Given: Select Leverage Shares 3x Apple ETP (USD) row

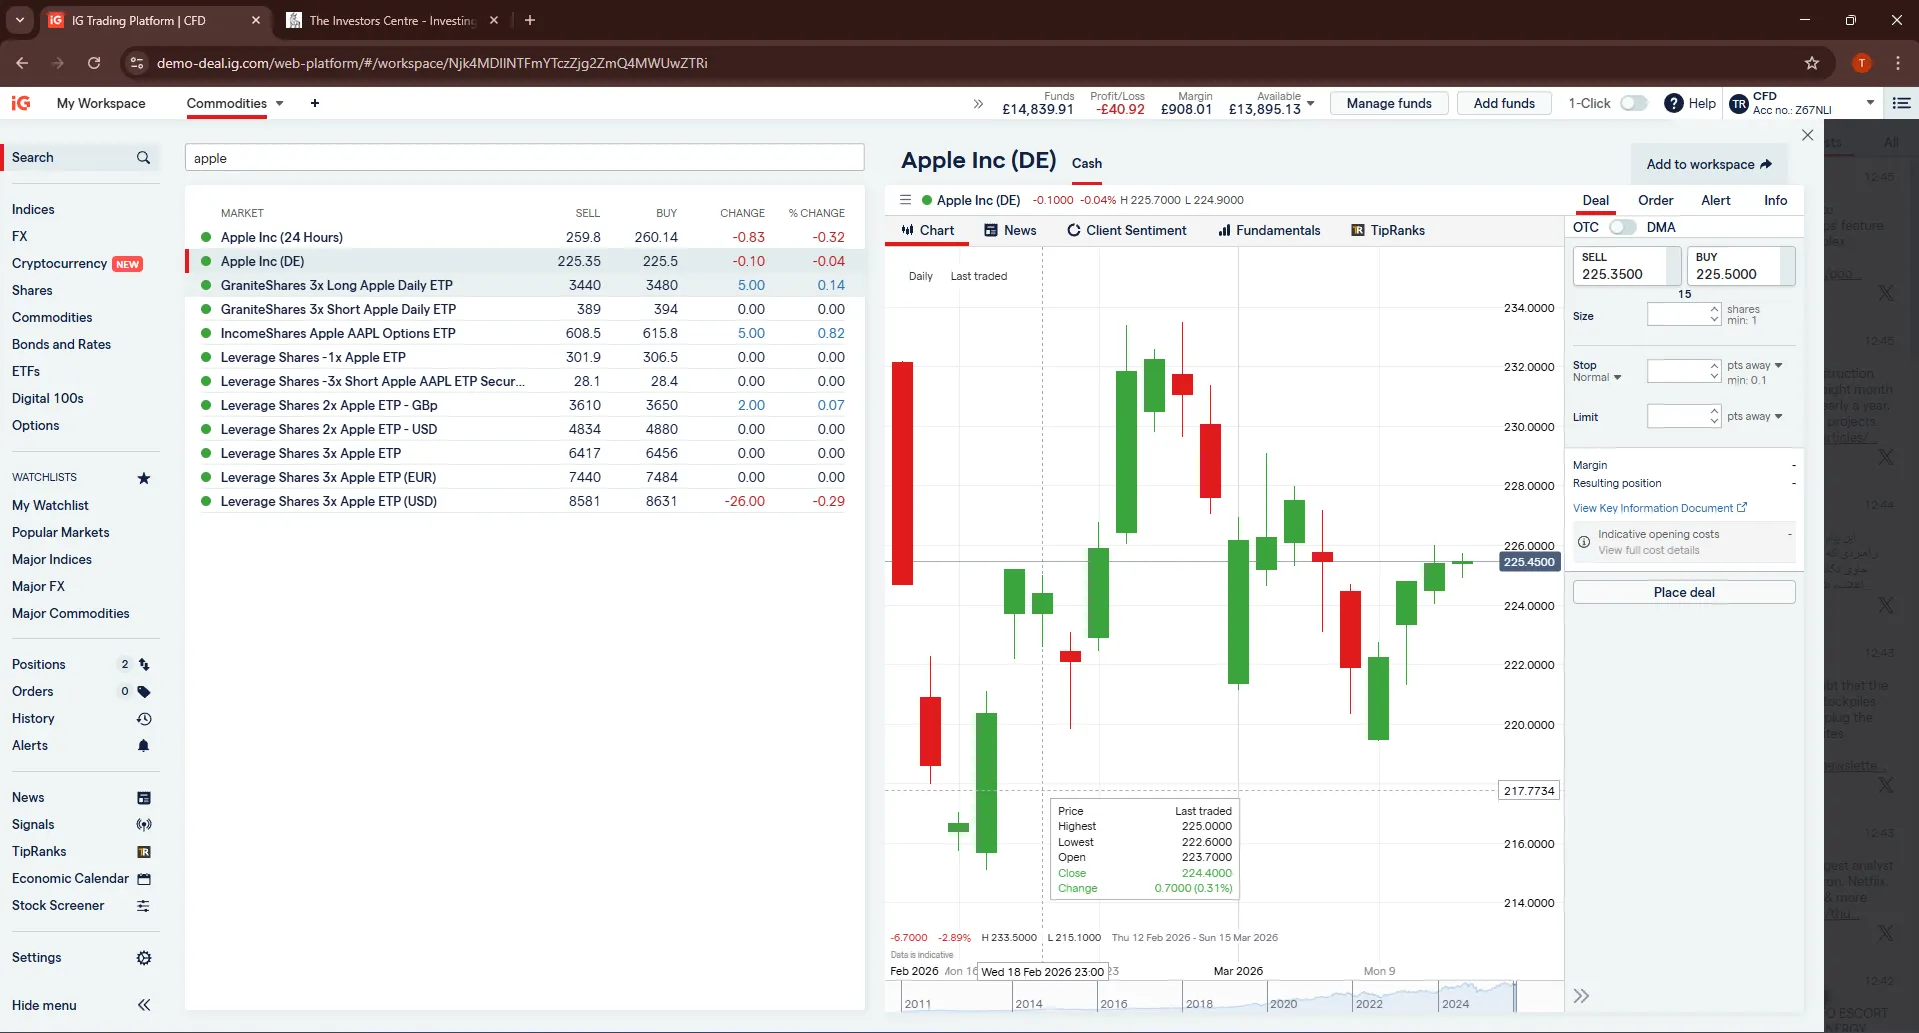Looking at the screenshot, I should tap(524, 501).
